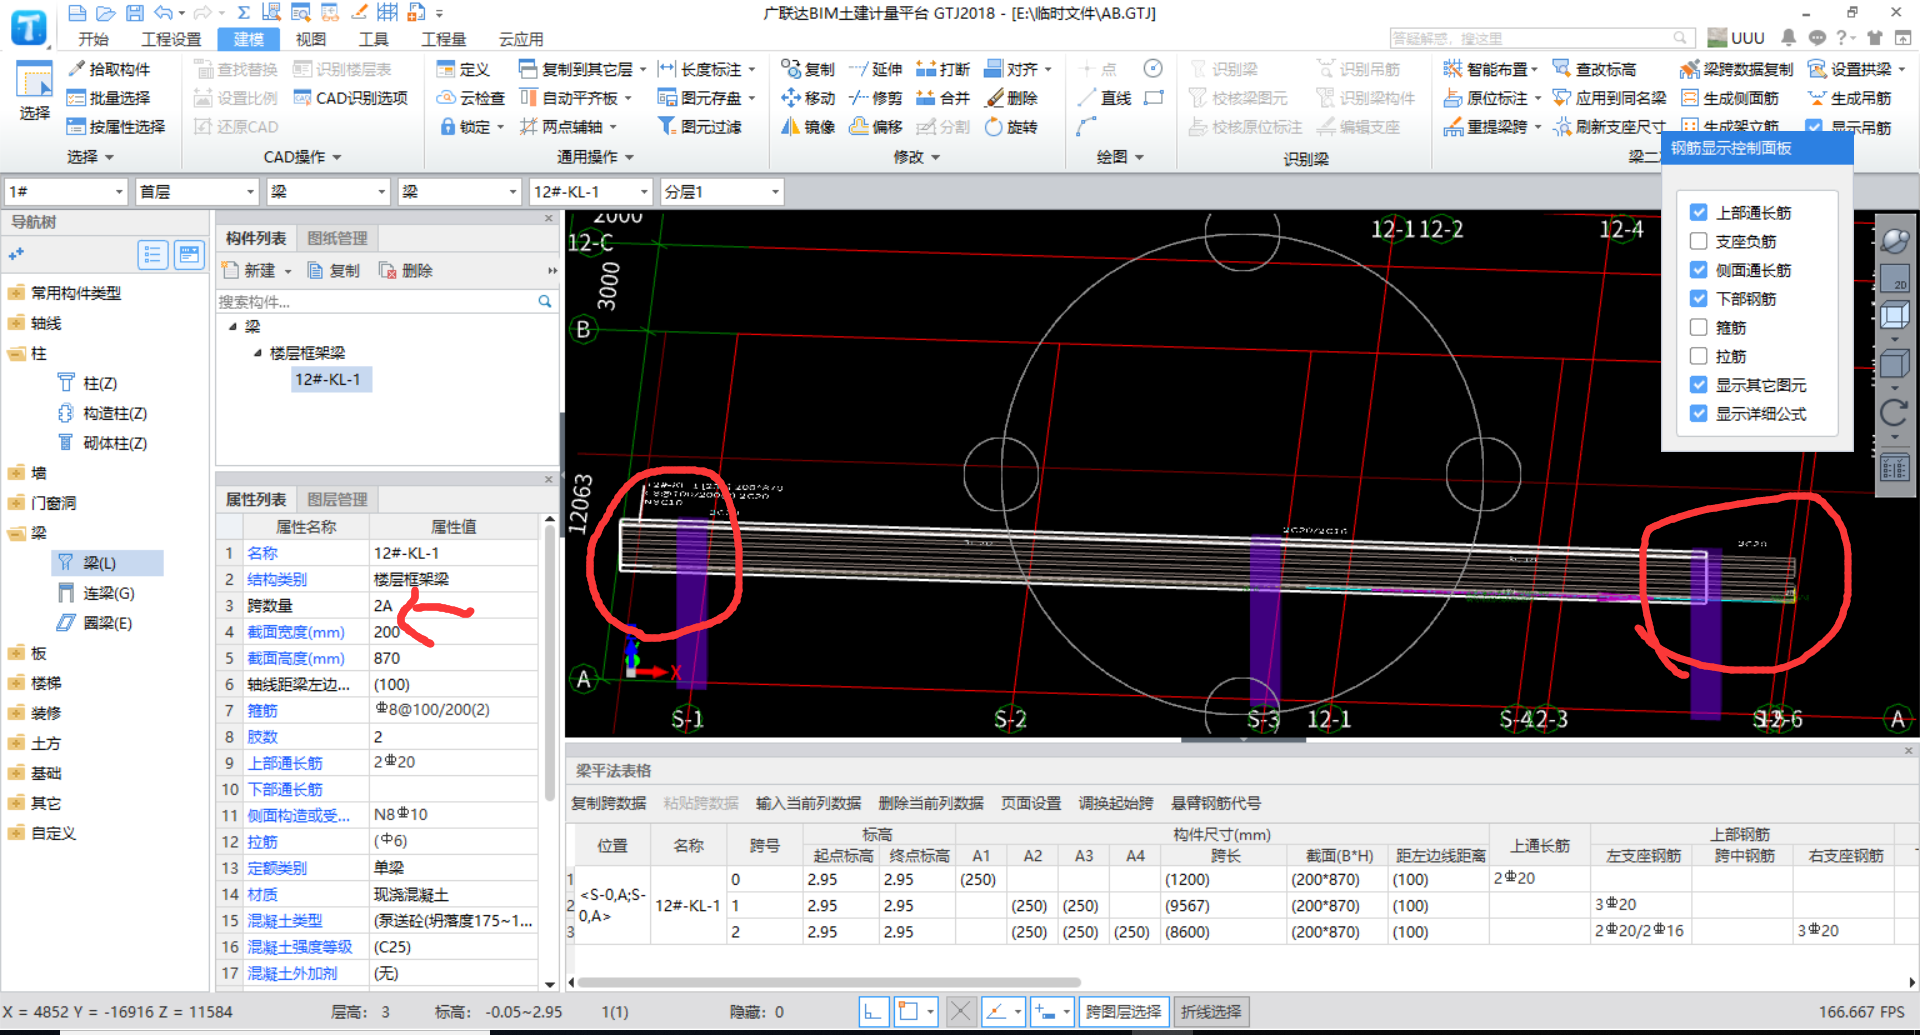The image size is (1920, 1035).
Task: Click 悬臂钢筋代号 button
Action: coord(1216,803)
